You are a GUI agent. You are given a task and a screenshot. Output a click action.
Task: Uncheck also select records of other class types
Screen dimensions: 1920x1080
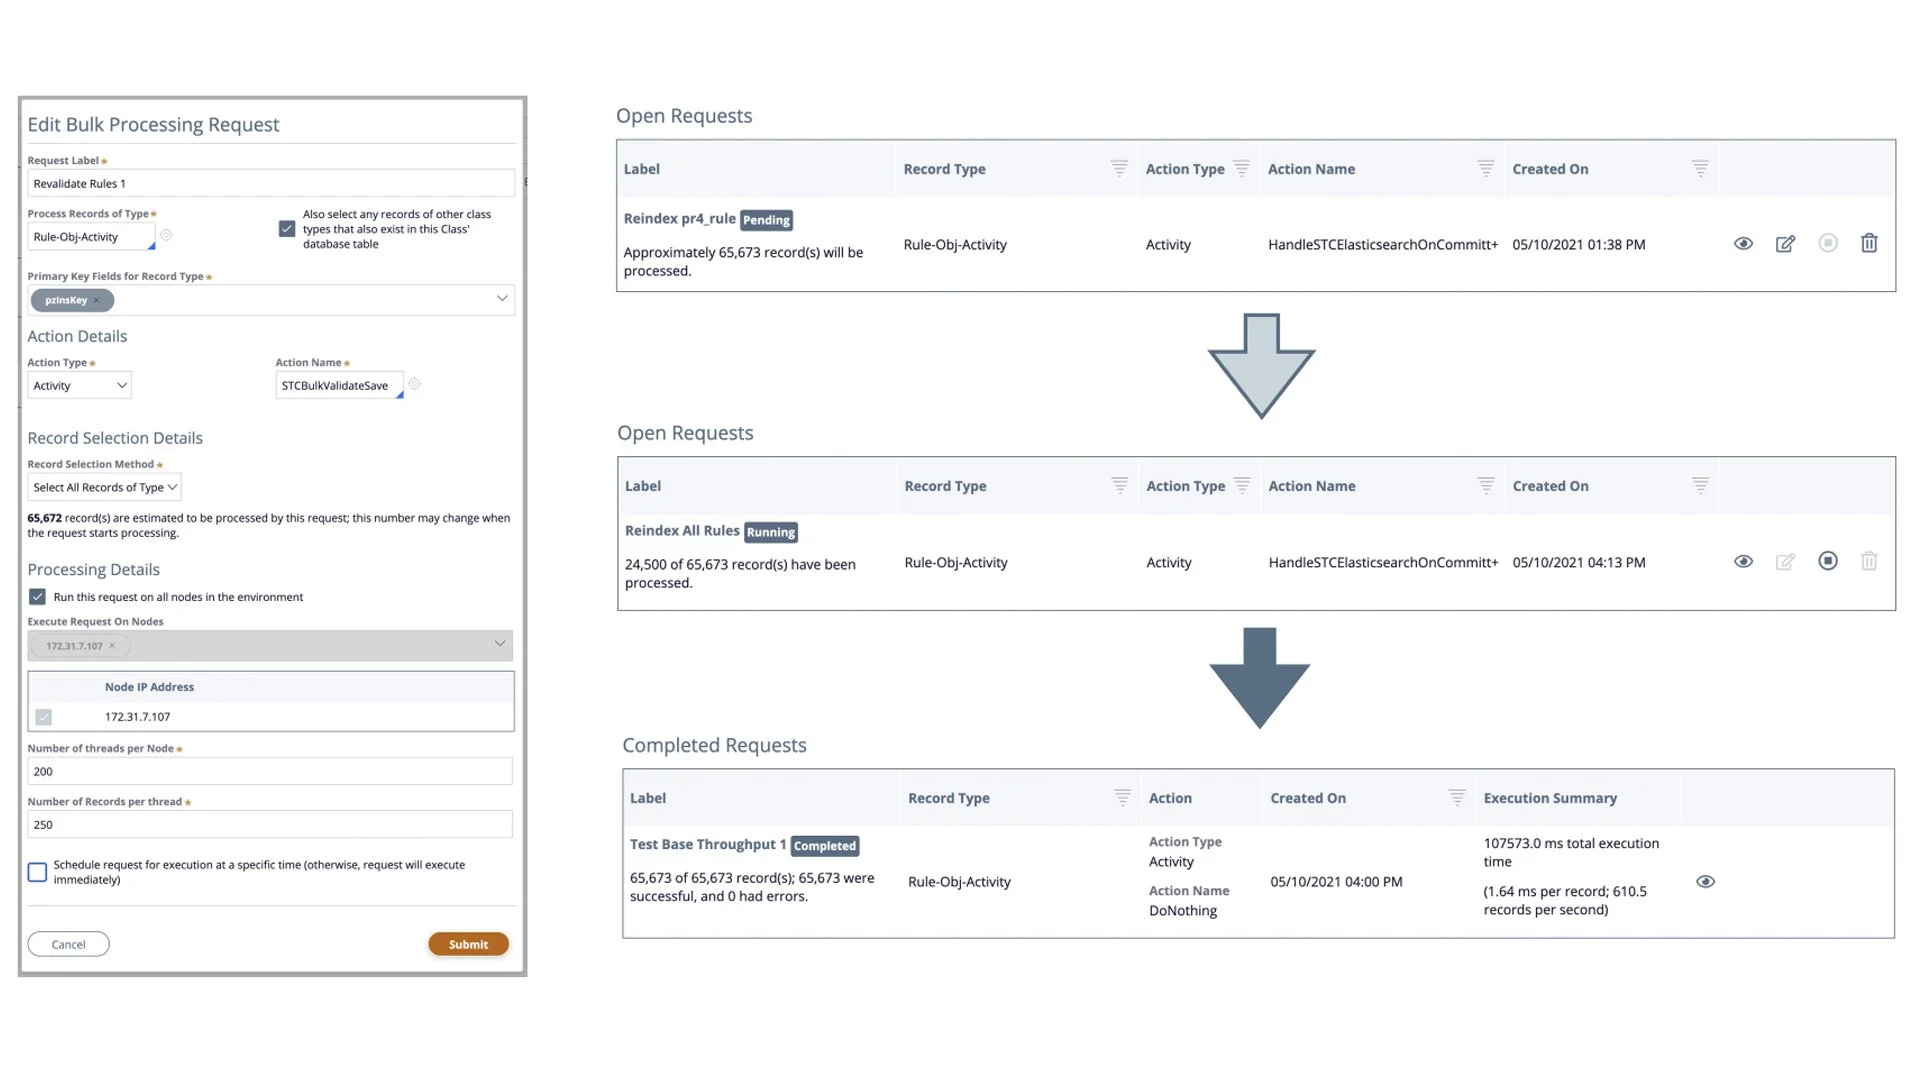click(287, 229)
